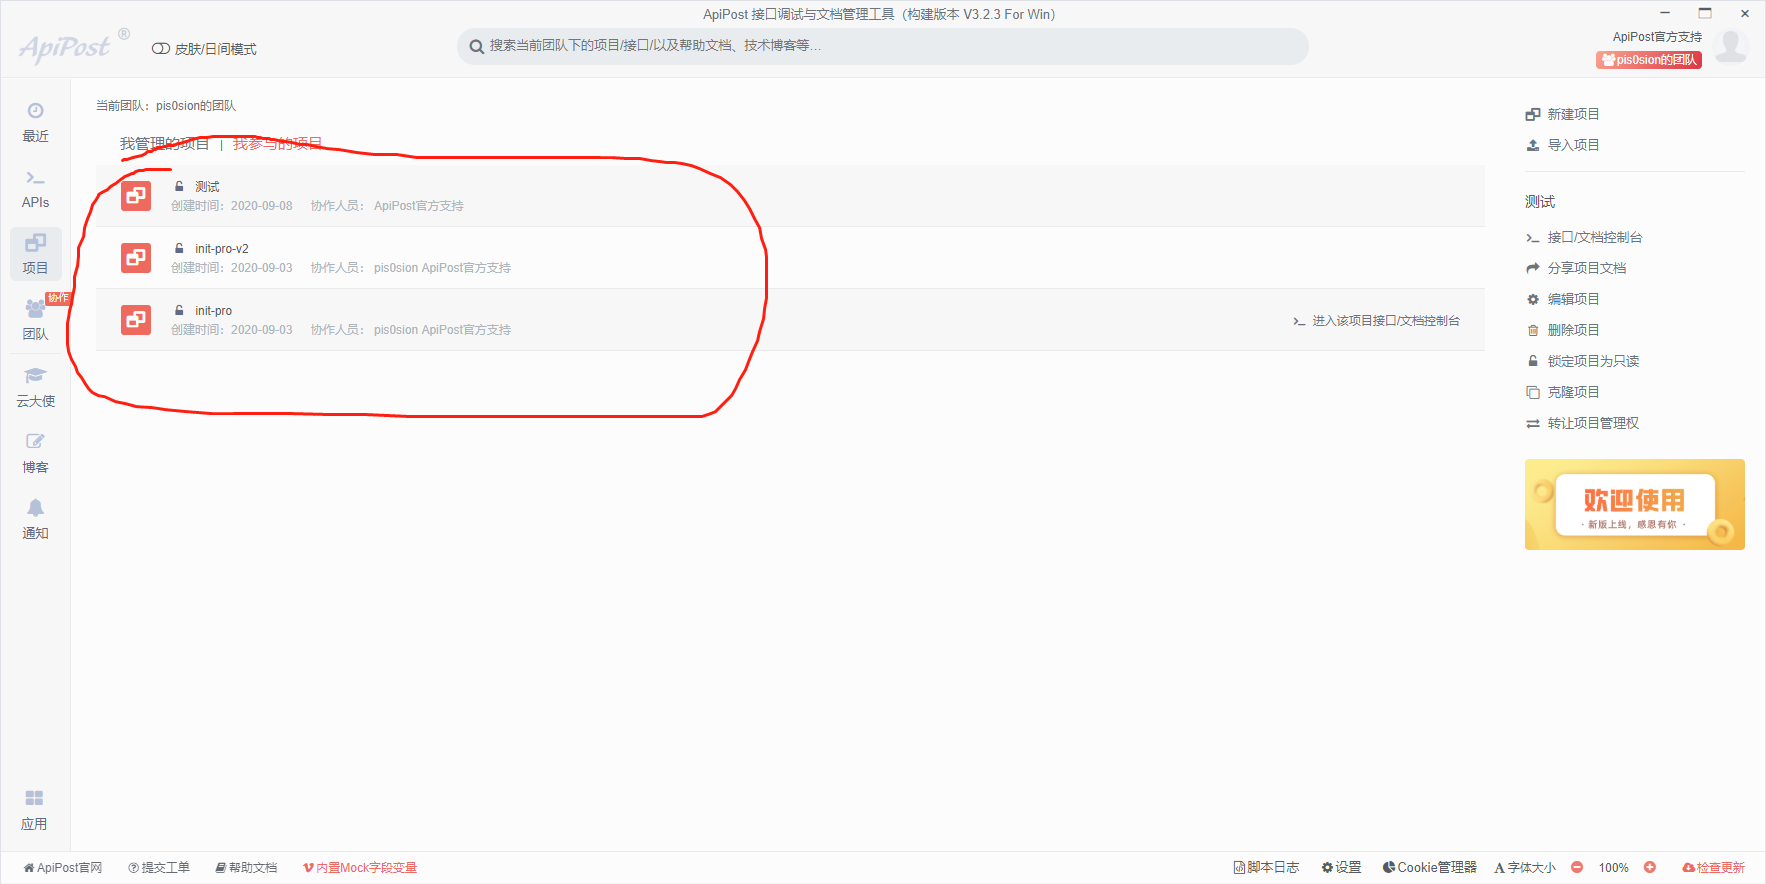Click the red project icon for init-pro-v2
The image size is (1766, 884).
pyautogui.click(x=136, y=258)
